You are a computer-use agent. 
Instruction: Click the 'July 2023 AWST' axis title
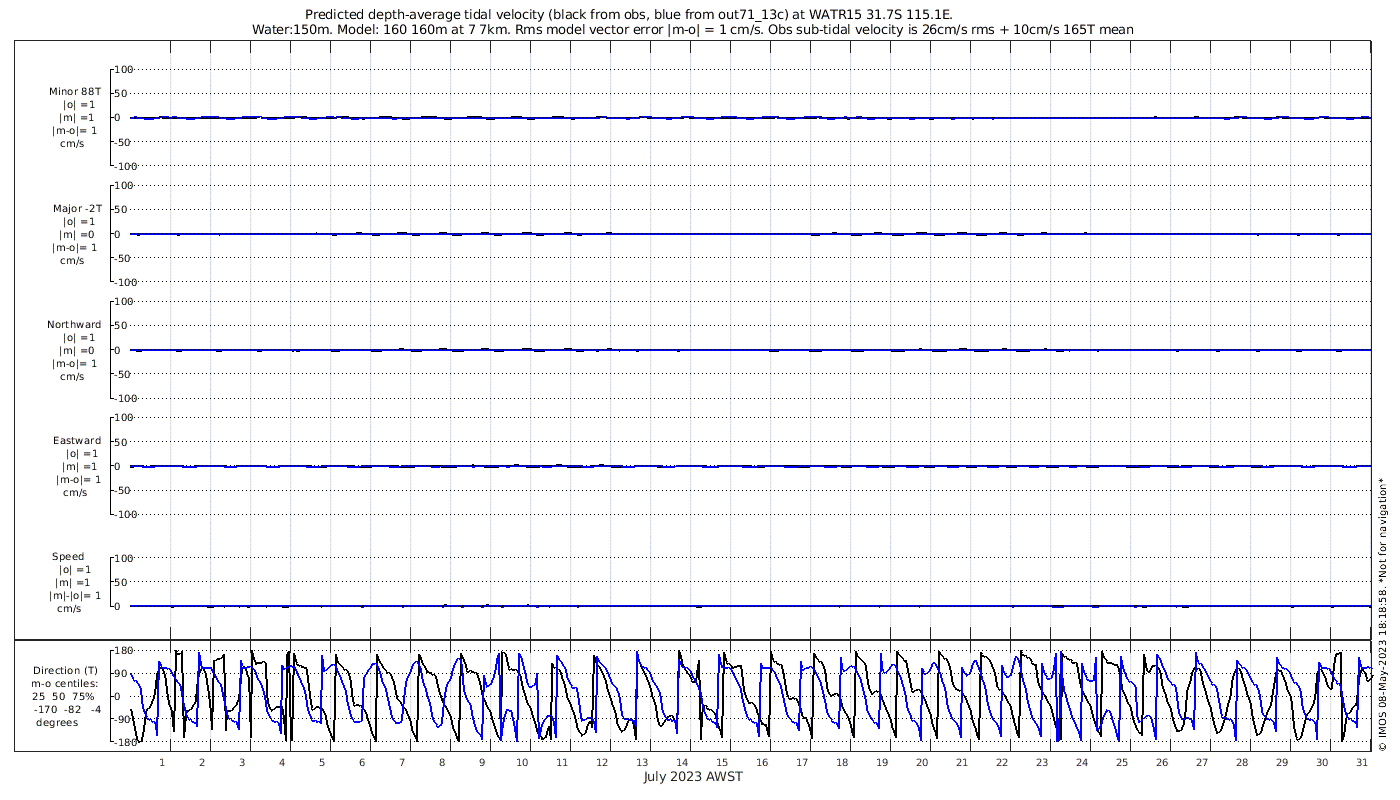click(693, 777)
